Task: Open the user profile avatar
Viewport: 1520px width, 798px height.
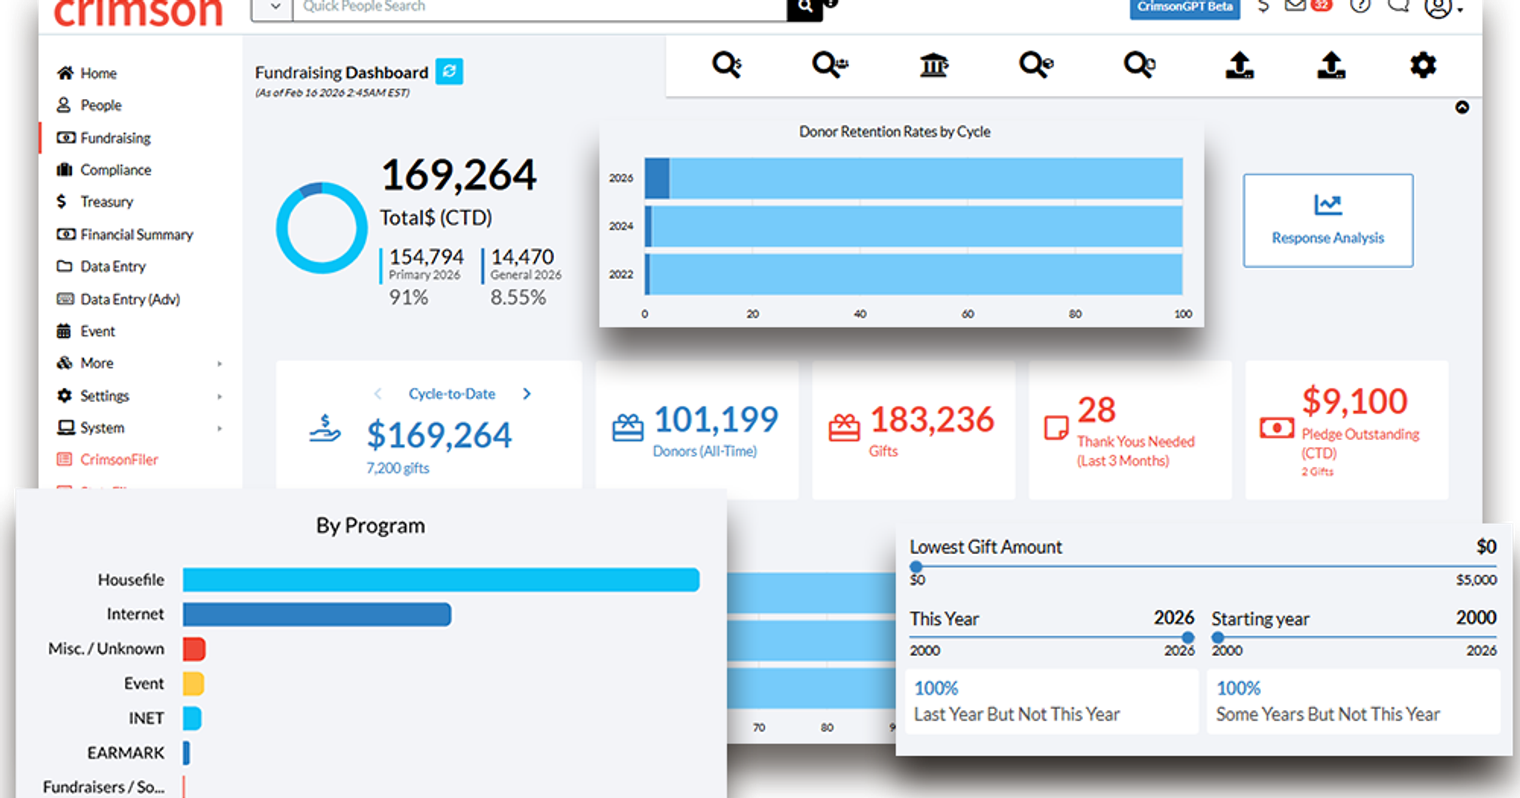Action: 1439,7
